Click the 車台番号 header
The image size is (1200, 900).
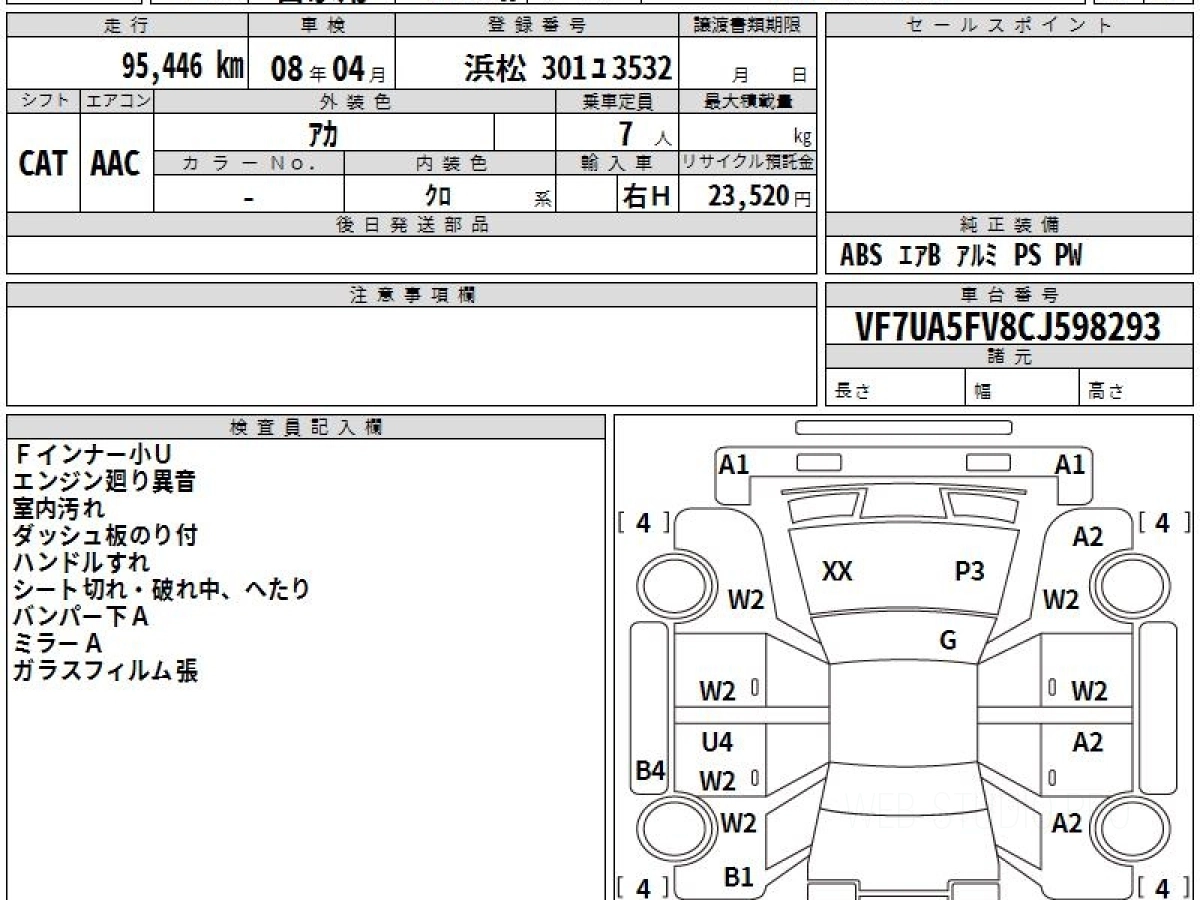[1010, 295]
